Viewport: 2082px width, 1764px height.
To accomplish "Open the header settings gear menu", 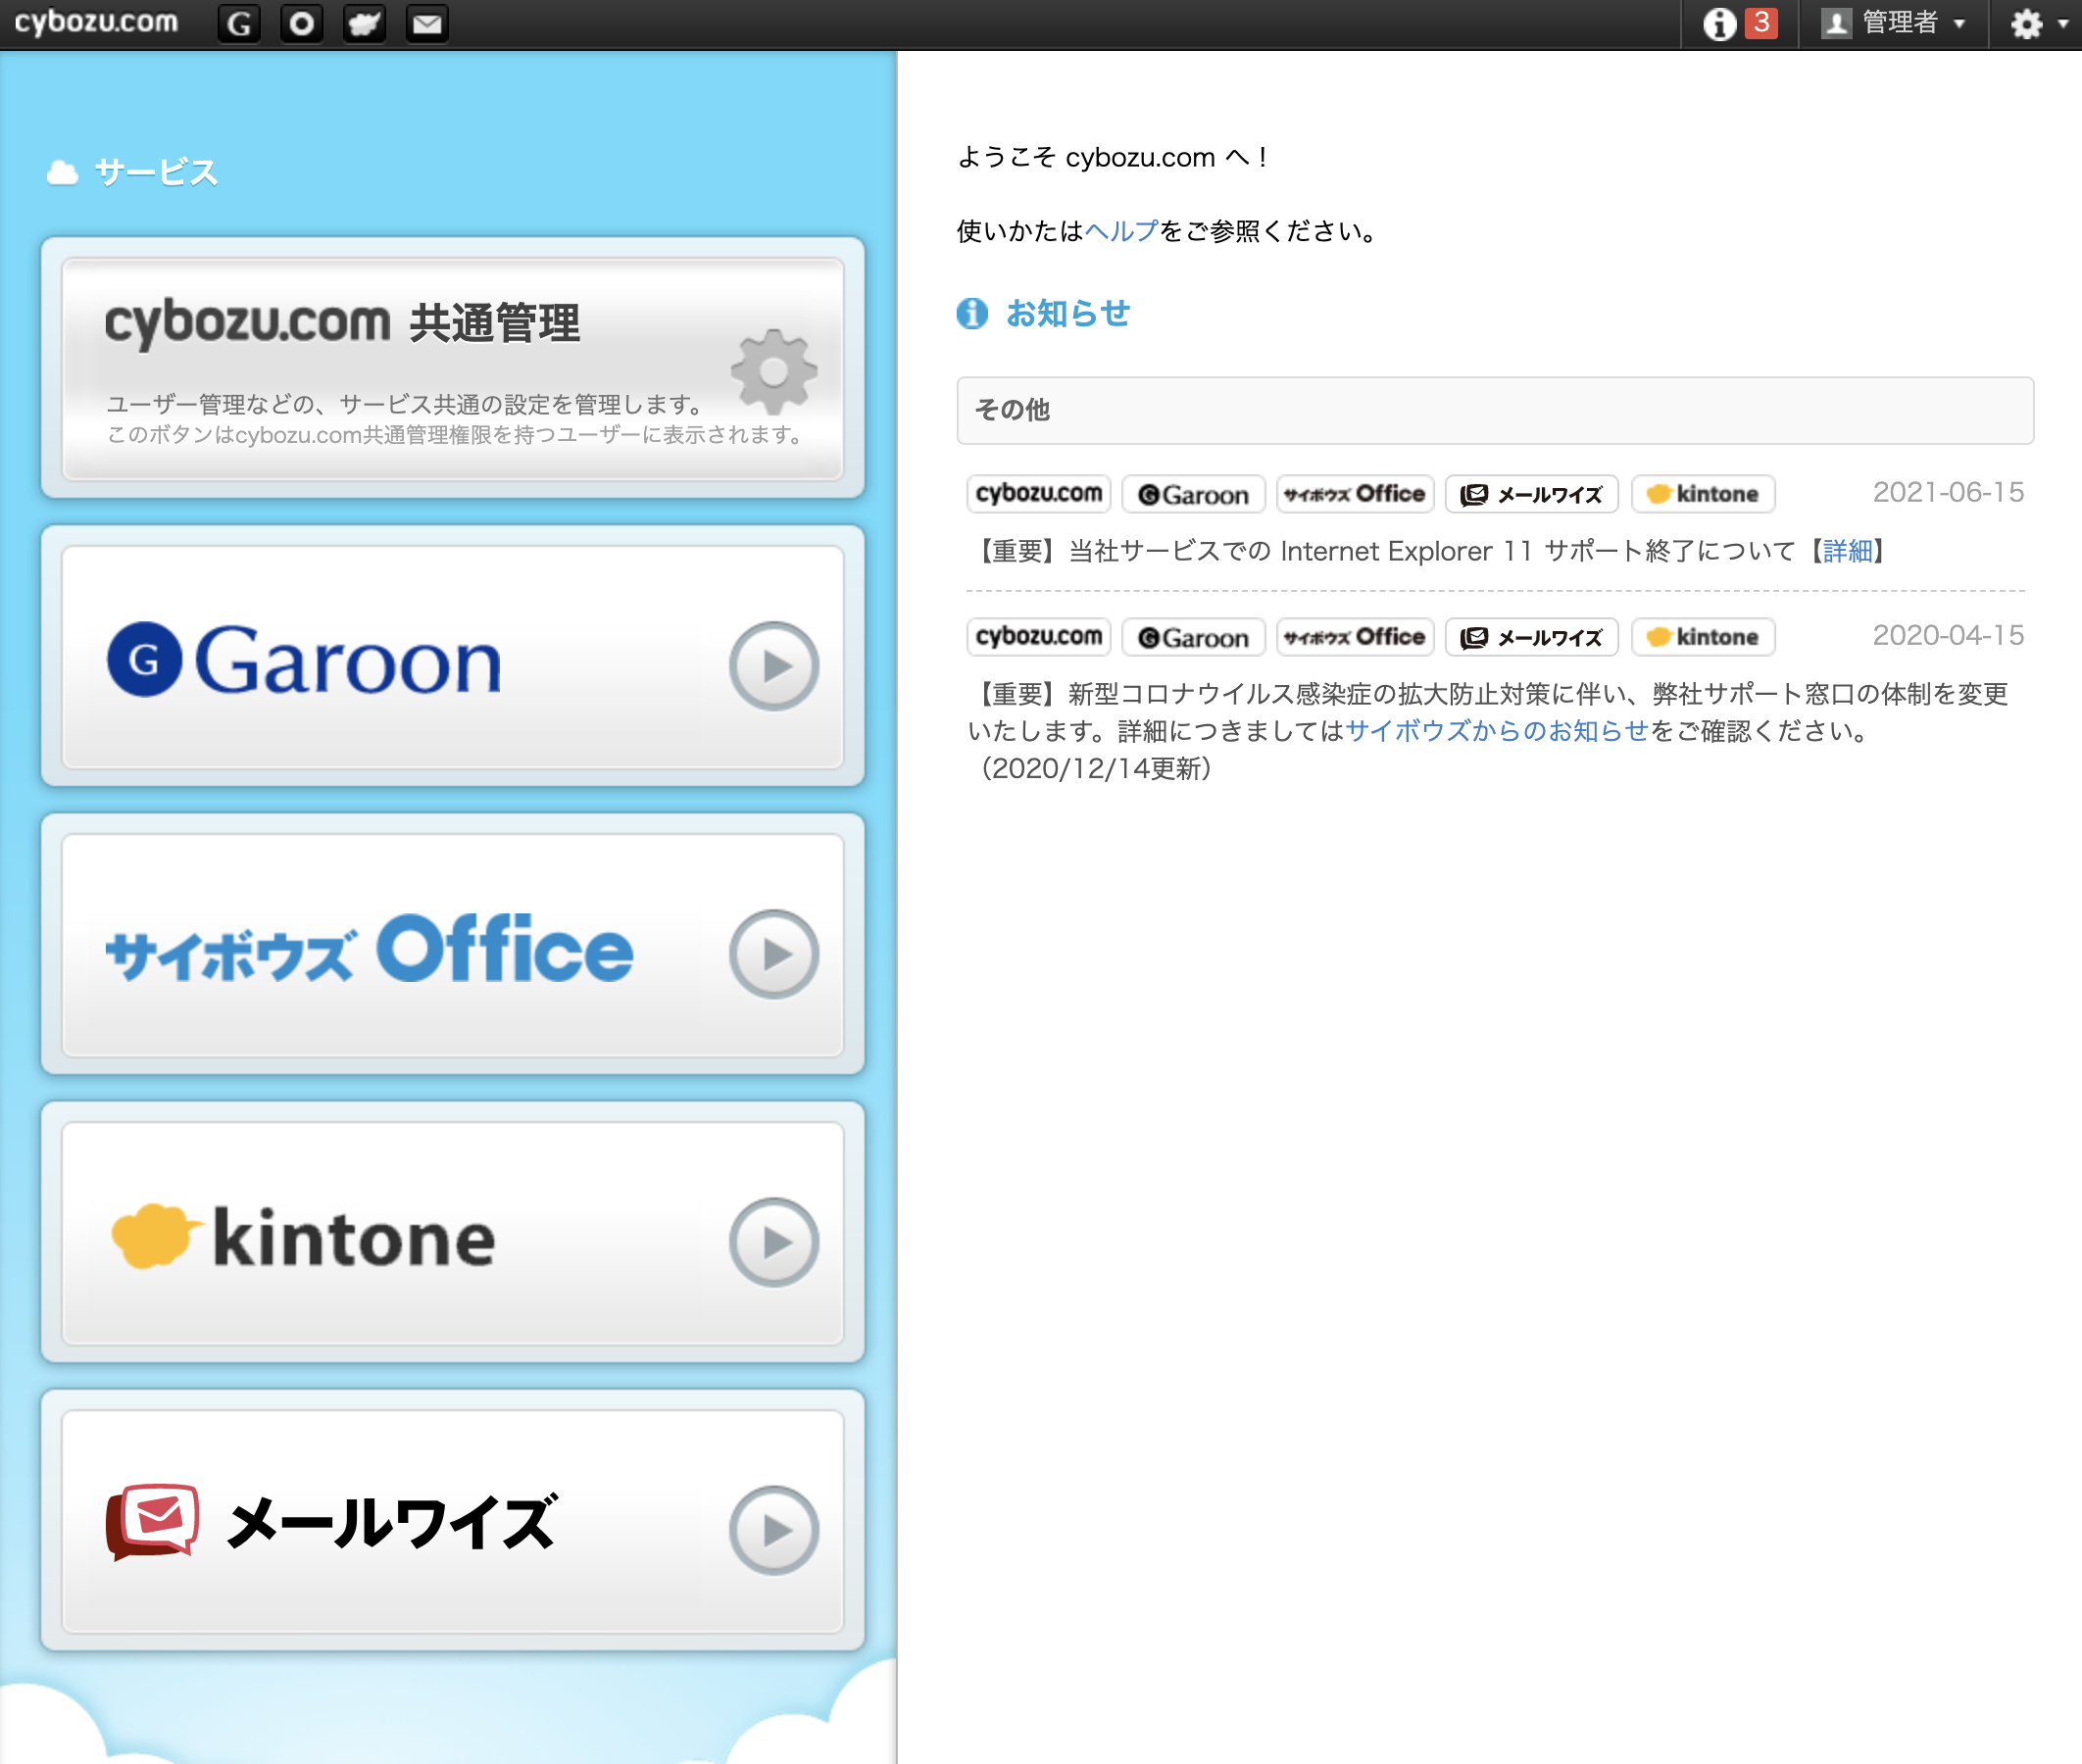I will point(2038,23).
